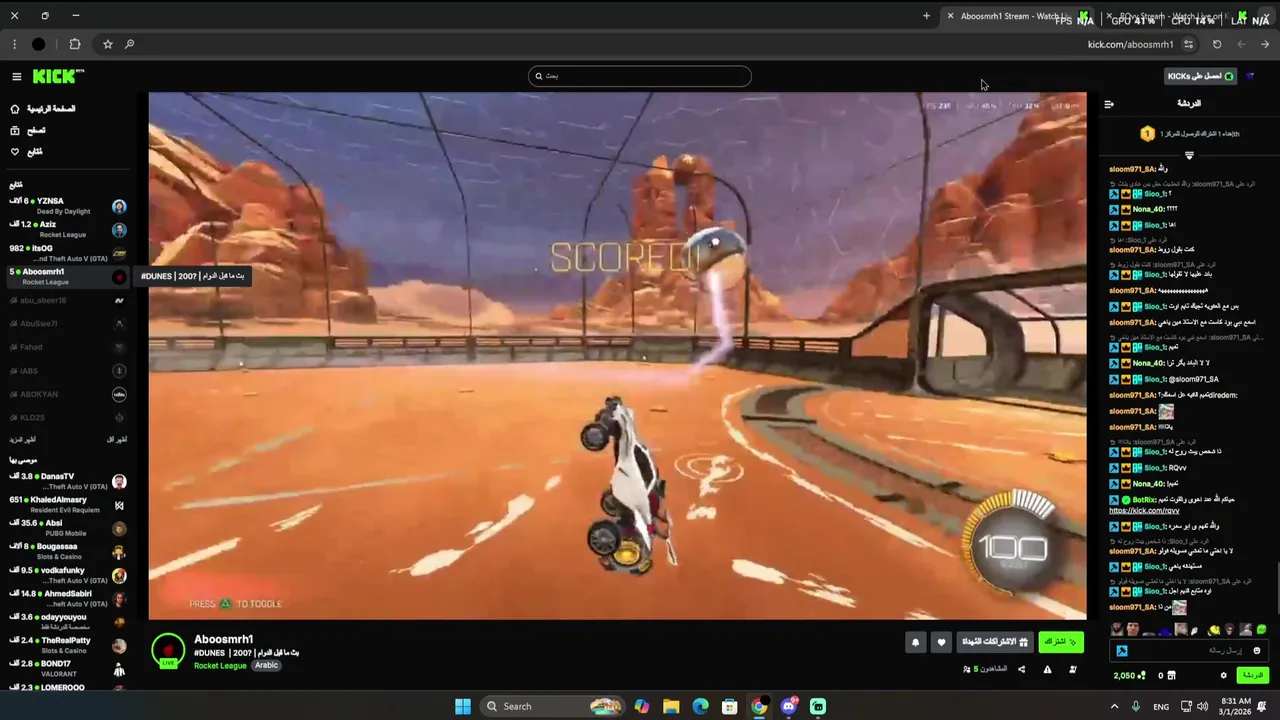
Task: Open the Home entry with house icon
Action: click(x=43, y=109)
